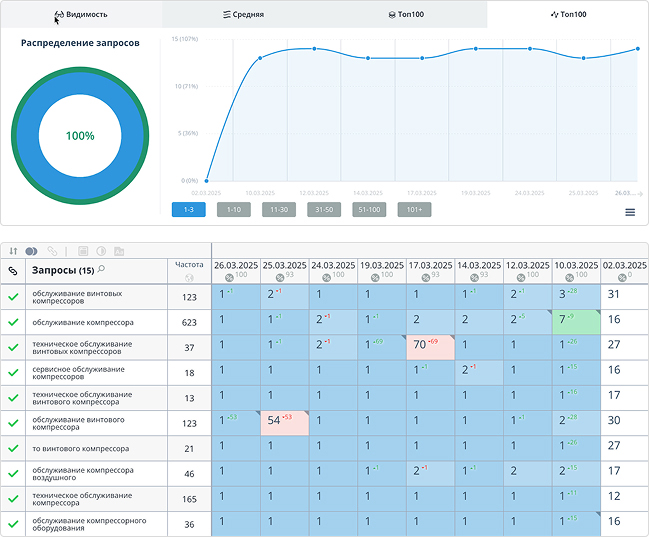
Task: Click the sort arrows icon above the table
Action: (14, 250)
